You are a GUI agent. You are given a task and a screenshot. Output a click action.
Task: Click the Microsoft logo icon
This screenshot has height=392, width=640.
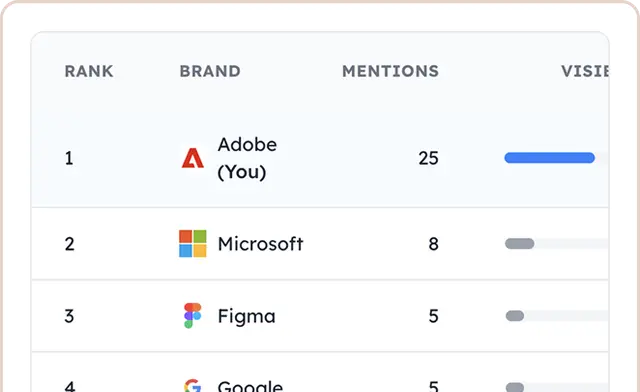(x=193, y=244)
